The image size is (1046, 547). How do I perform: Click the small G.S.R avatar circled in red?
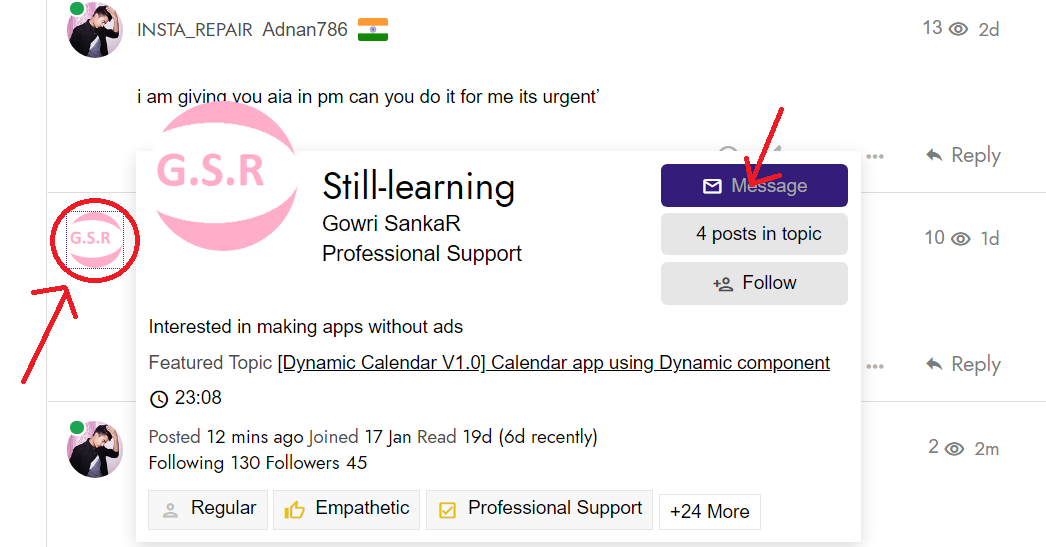click(95, 239)
